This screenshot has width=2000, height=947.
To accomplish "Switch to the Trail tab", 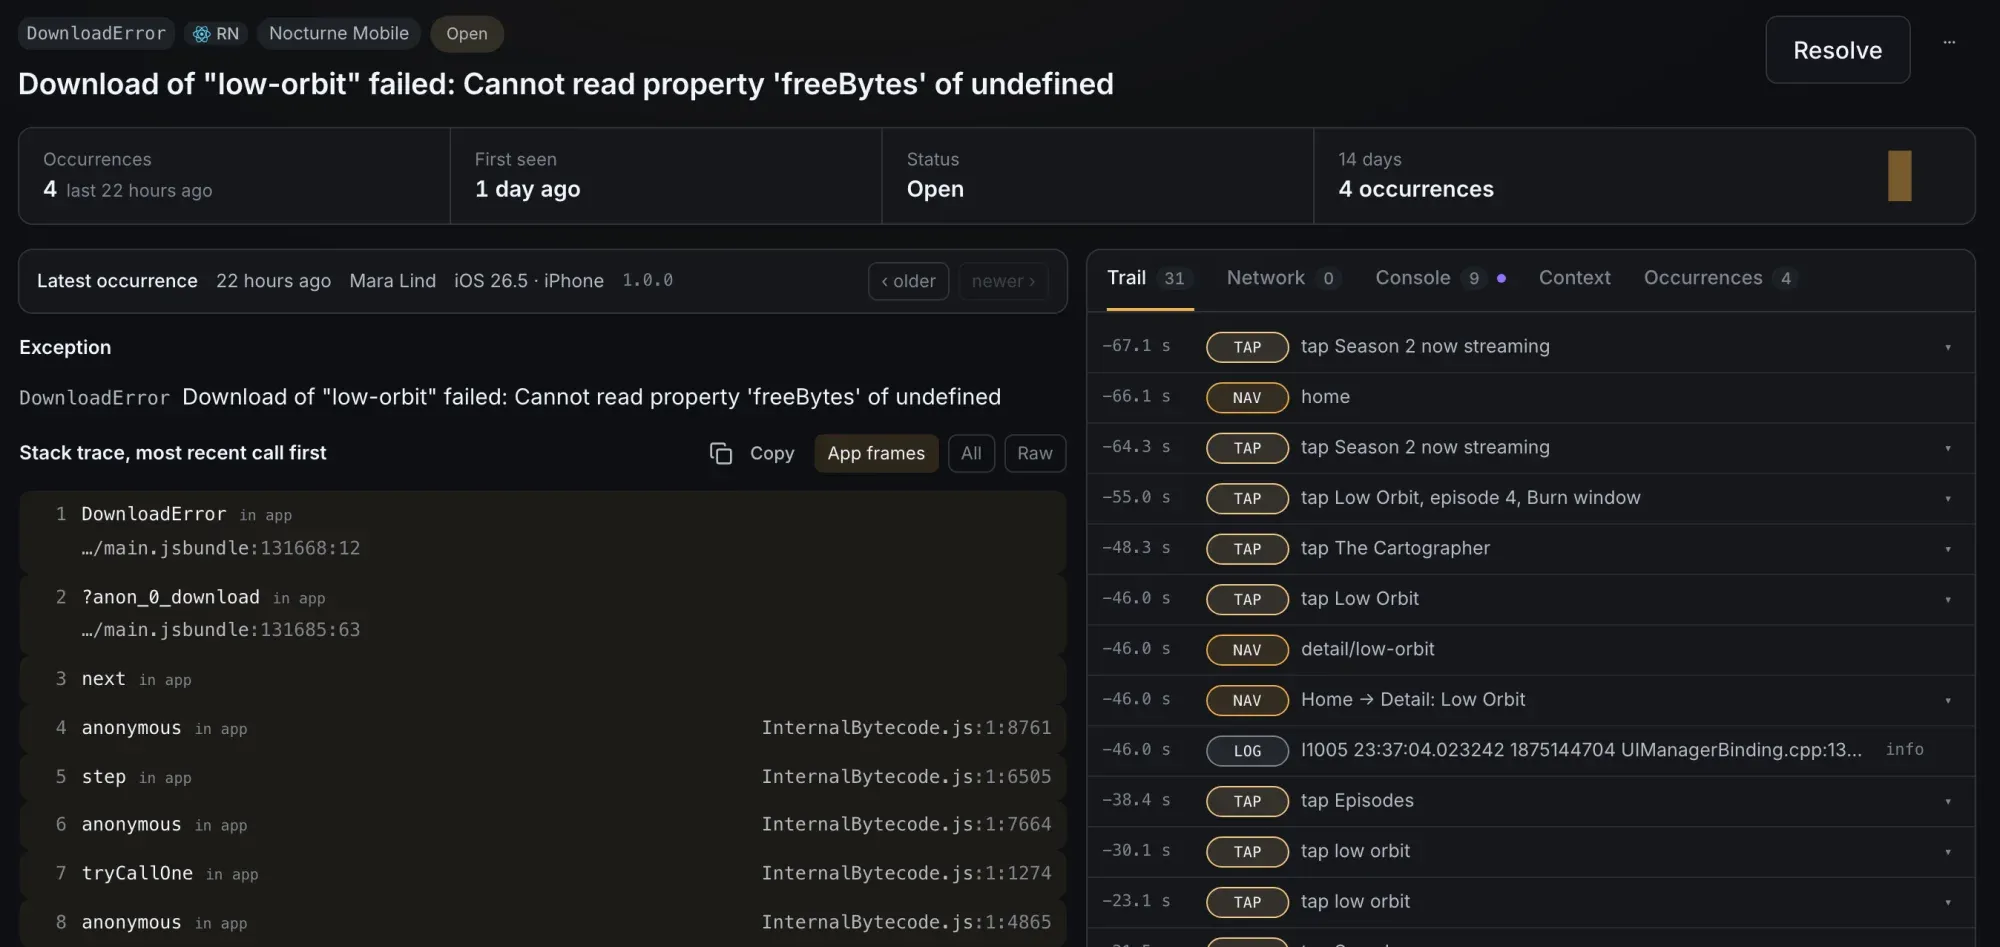I will click(1149, 279).
